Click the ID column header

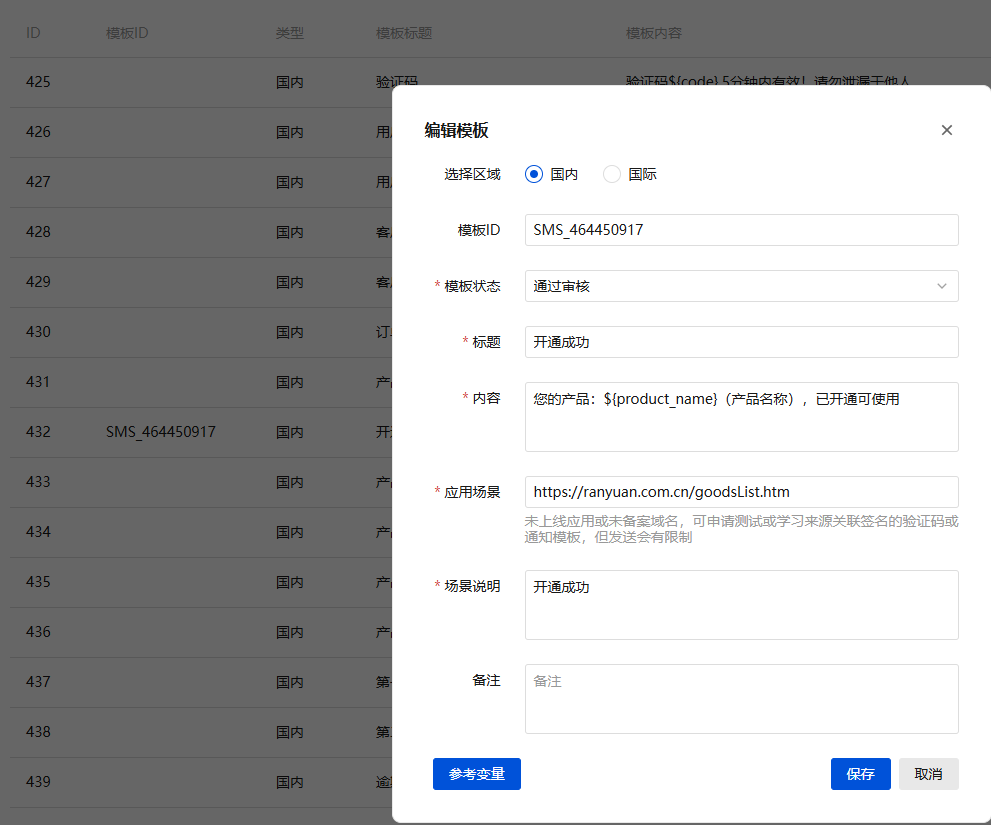[x=33, y=33]
